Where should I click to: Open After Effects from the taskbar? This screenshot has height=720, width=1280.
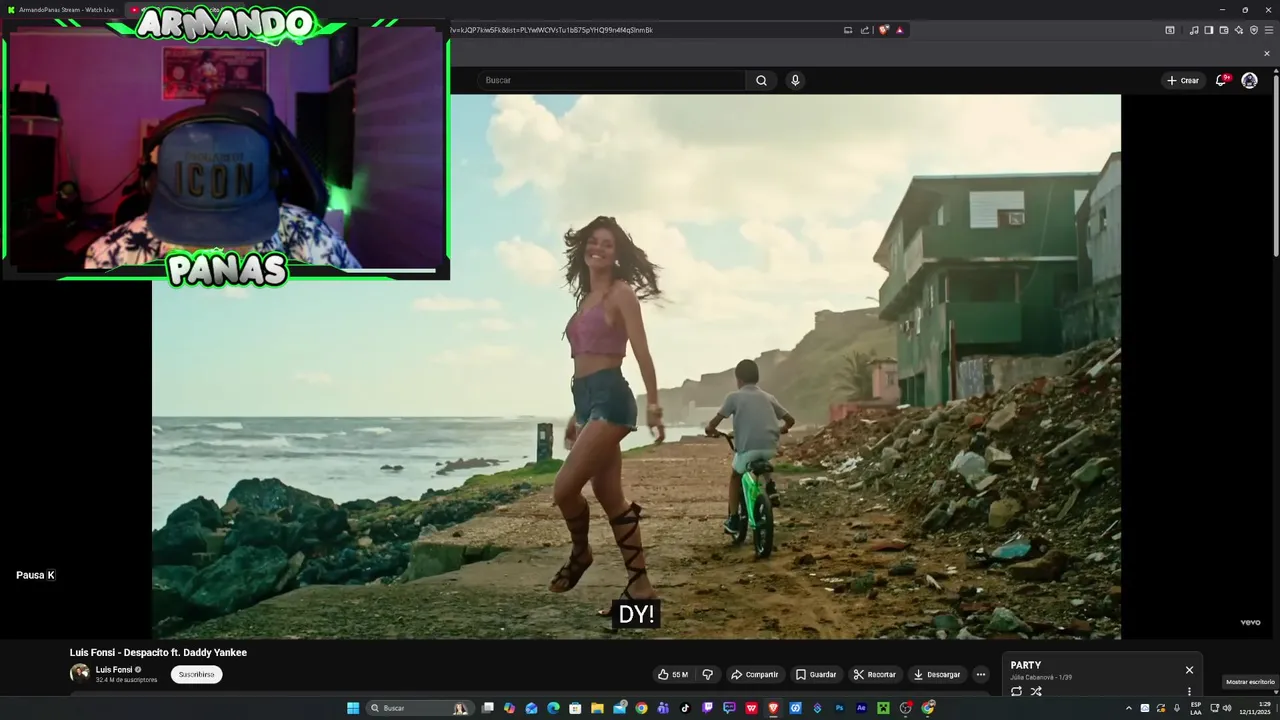coord(861,708)
